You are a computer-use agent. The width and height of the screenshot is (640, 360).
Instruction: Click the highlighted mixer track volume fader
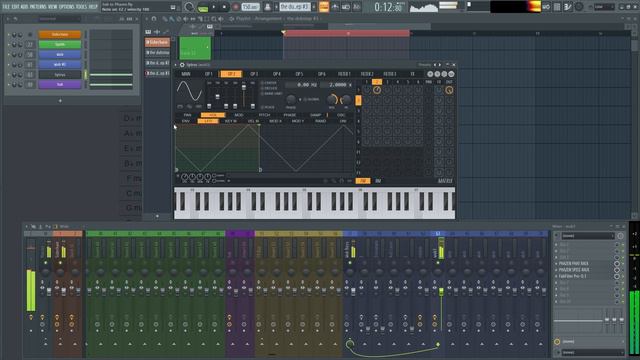tap(441, 291)
